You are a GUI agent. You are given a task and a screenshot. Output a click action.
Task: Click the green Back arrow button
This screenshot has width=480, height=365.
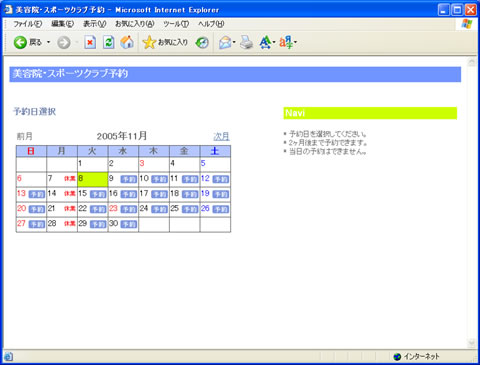coord(20,42)
